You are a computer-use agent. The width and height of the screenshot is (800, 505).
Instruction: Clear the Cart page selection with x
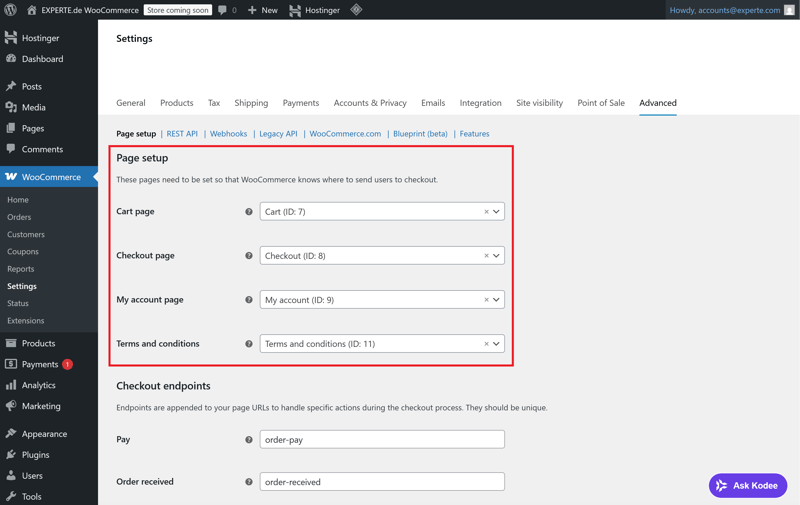point(486,212)
